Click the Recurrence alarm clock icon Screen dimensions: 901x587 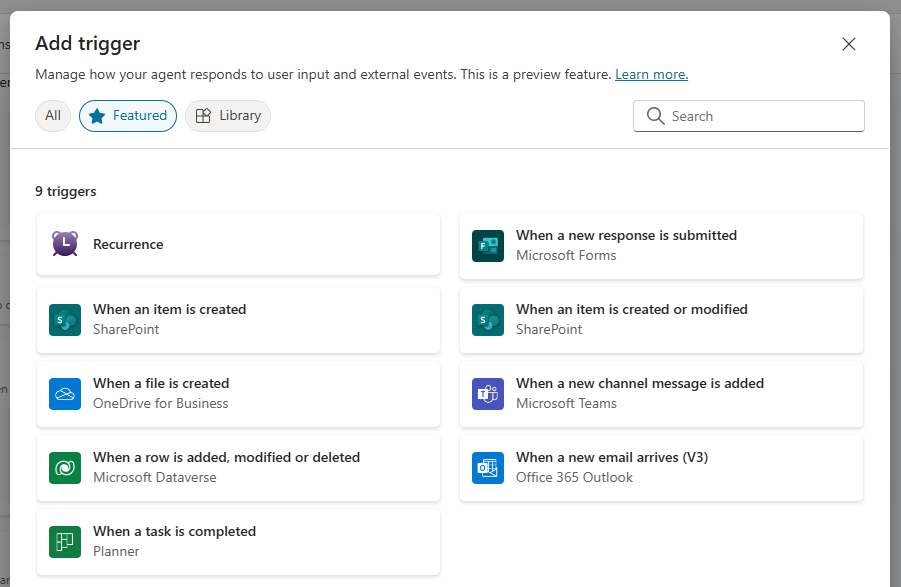coord(65,244)
